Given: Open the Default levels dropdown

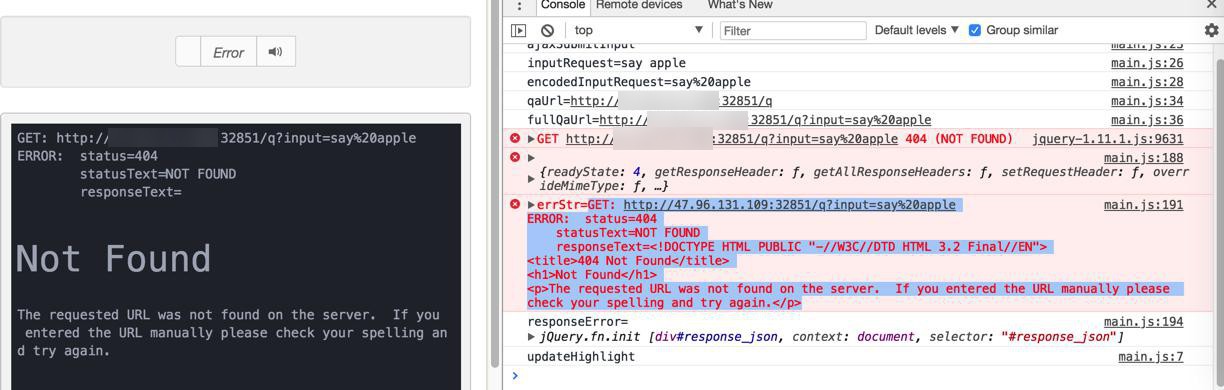Looking at the screenshot, I should tap(916, 31).
